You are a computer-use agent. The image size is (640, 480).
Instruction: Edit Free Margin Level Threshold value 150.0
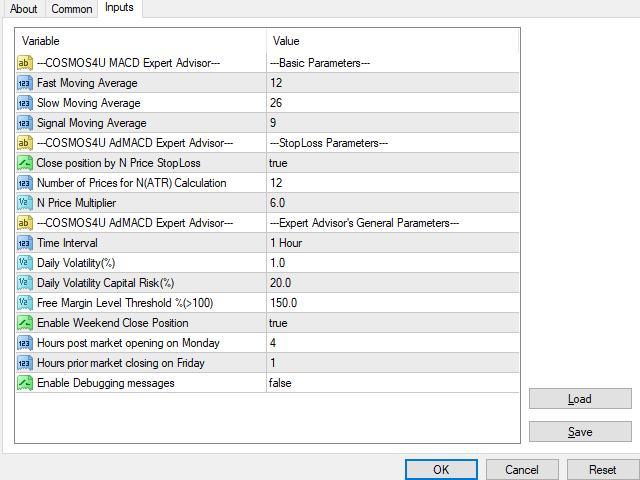click(x=393, y=303)
